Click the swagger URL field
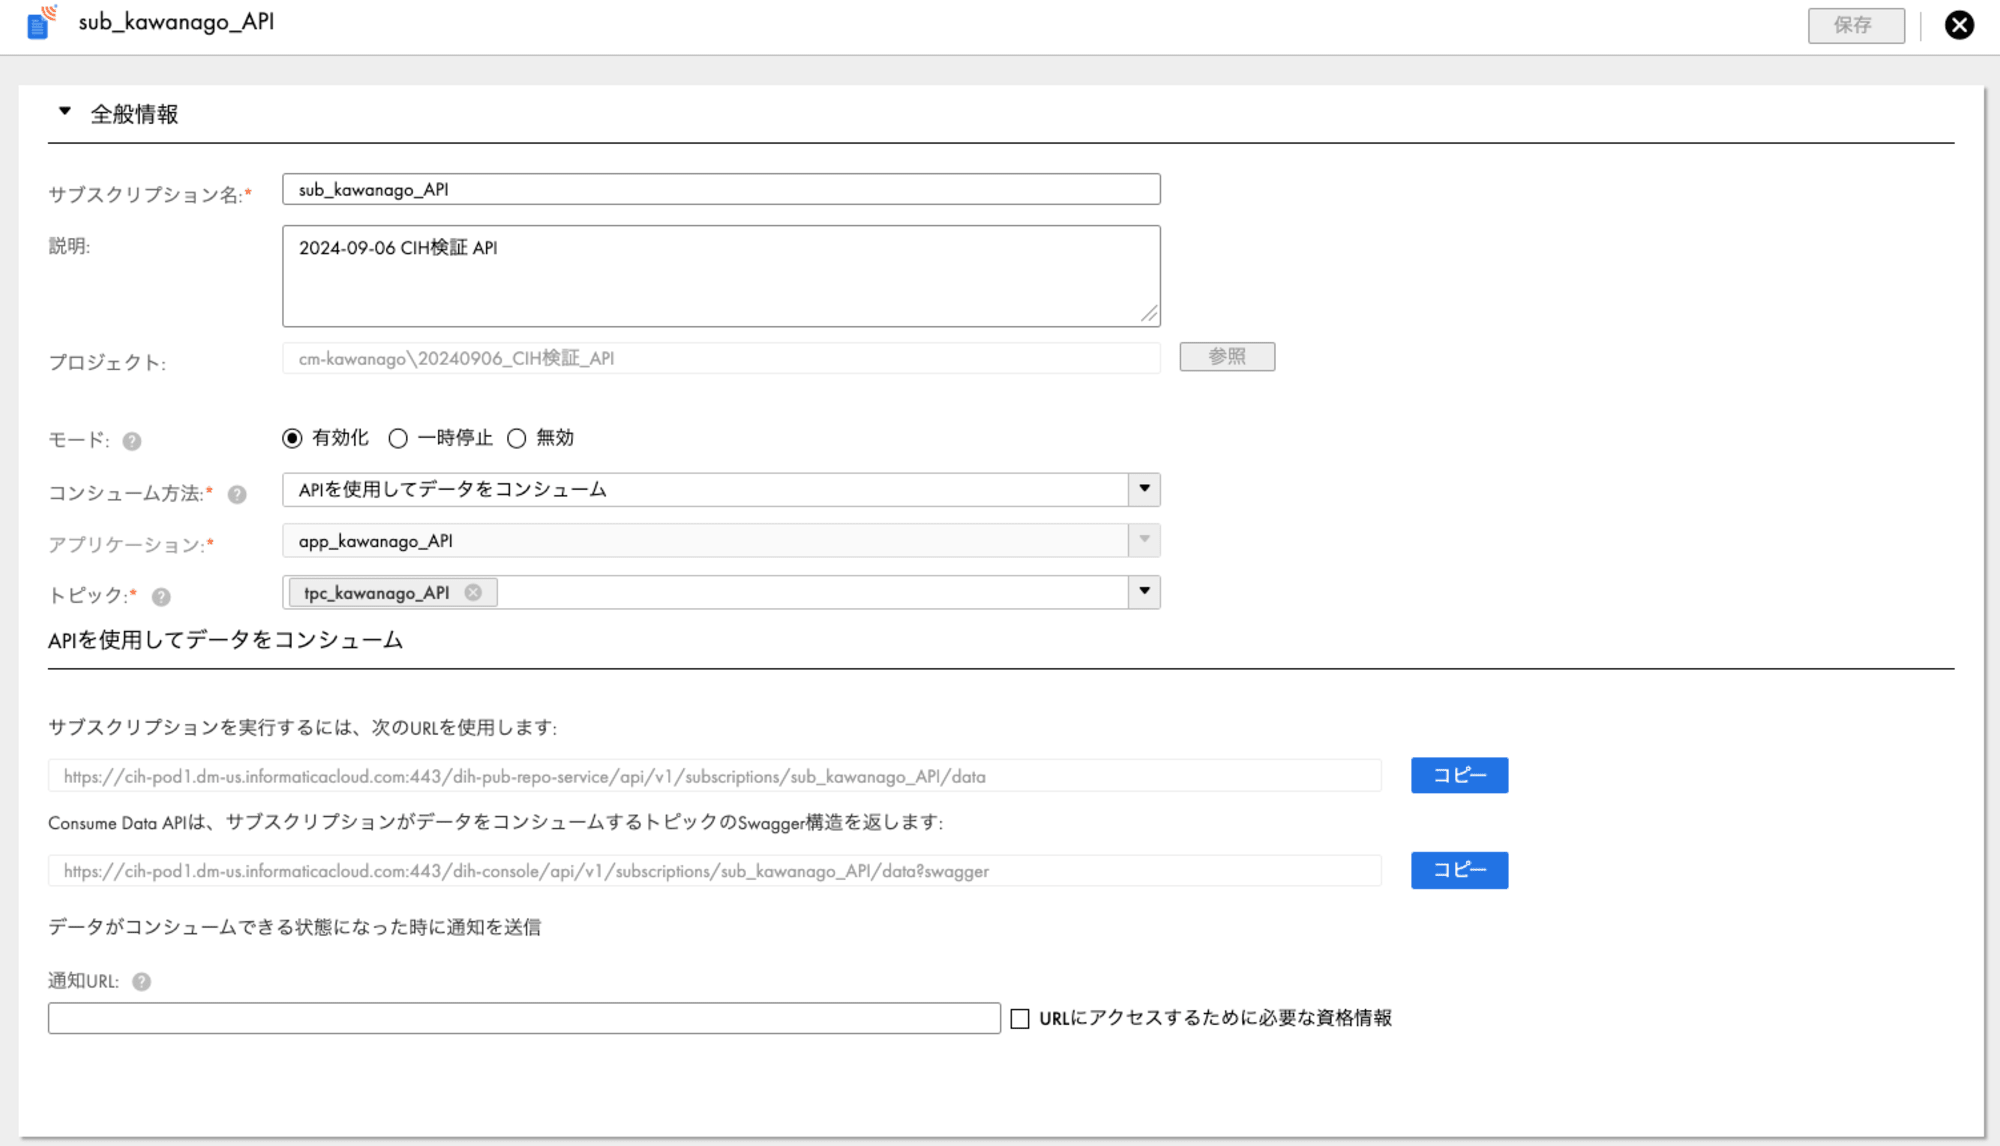This screenshot has height=1146, width=2000. pos(714,870)
